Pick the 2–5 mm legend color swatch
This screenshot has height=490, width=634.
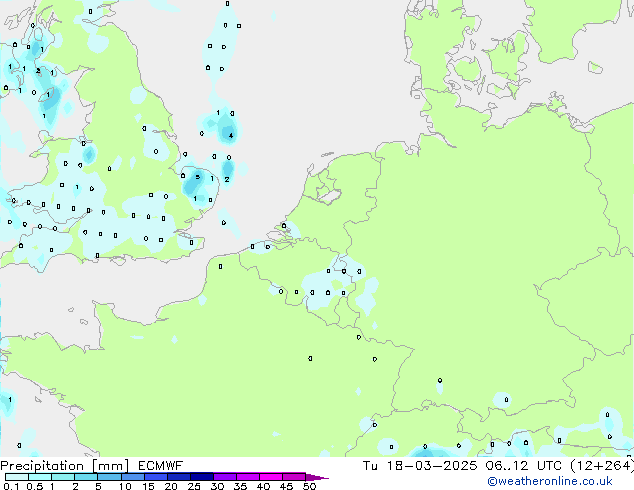point(86,477)
